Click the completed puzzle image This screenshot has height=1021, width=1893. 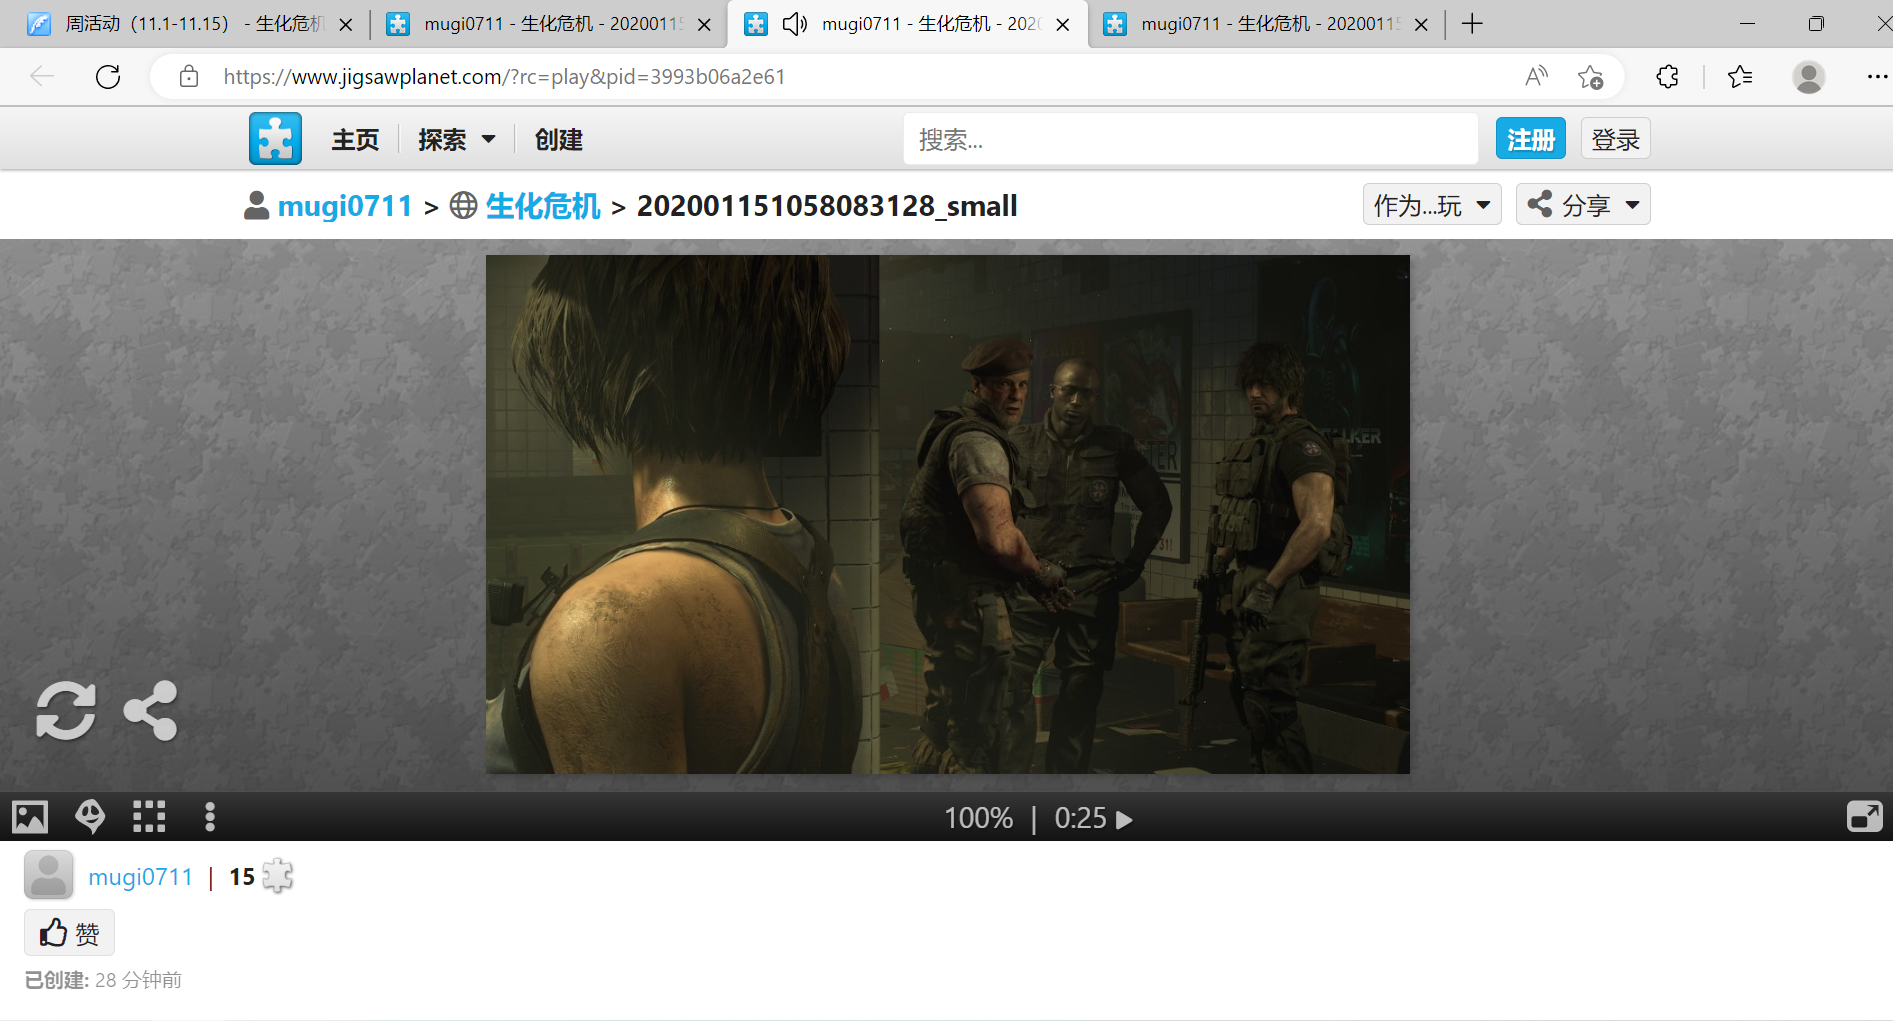click(947, 514)
